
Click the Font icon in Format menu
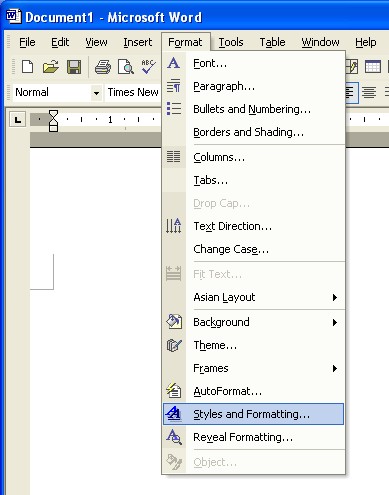click(173, 63)
